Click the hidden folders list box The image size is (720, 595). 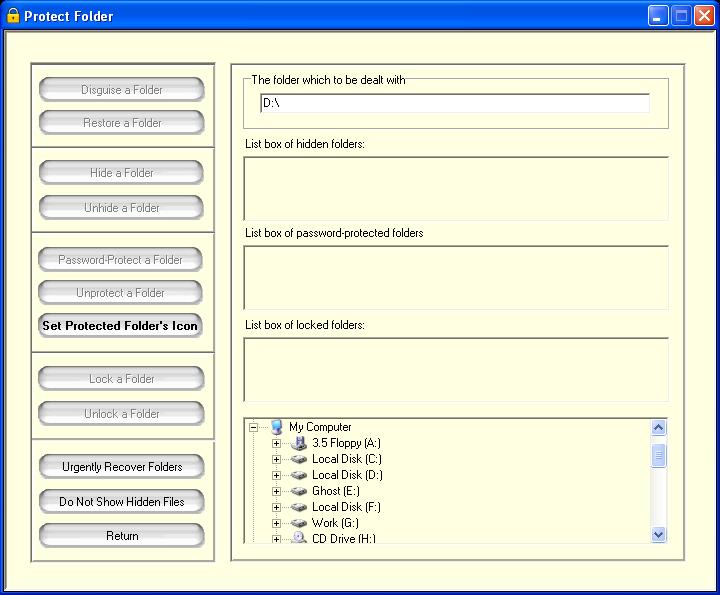pyautogui.click(x=456, y=189)
